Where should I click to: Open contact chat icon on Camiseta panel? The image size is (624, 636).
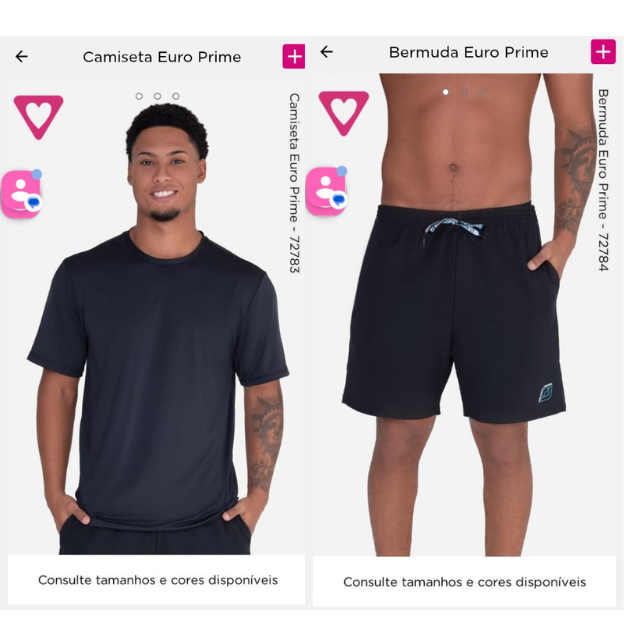click(x=22, y=194)
